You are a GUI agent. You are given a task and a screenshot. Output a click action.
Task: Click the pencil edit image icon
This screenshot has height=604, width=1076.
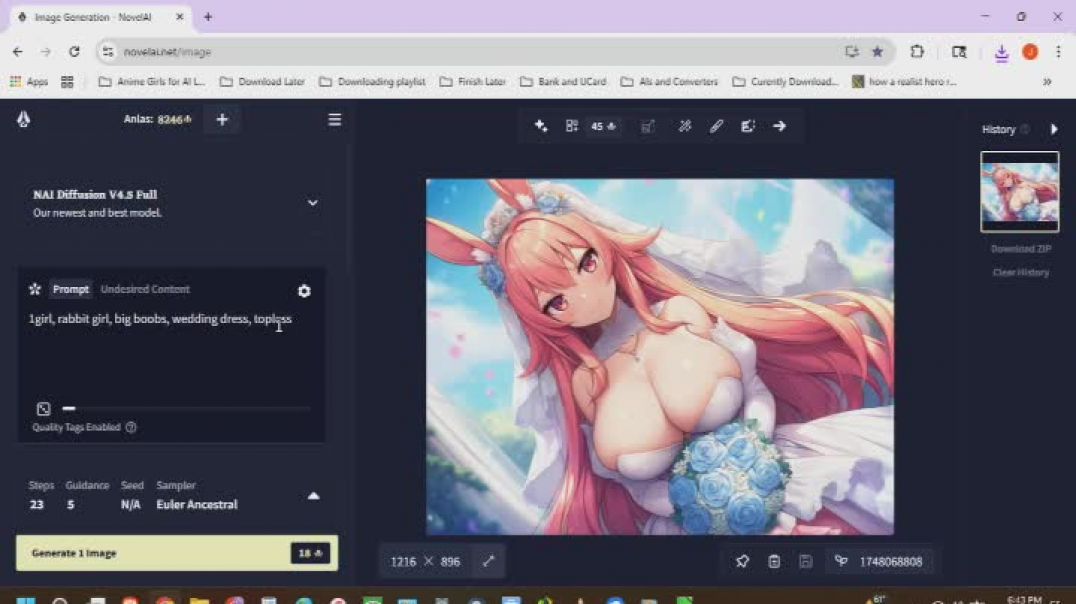point(716,126)
